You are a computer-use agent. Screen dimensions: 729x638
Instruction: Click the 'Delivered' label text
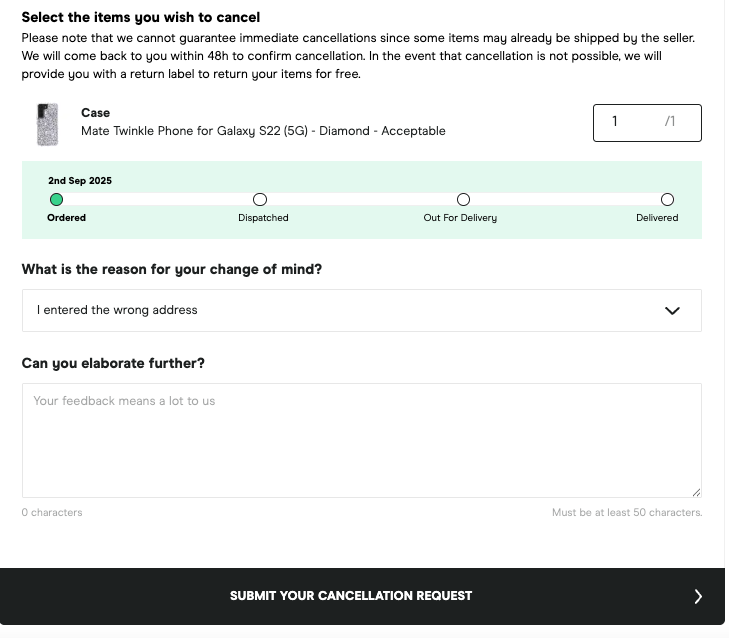pyautogui.click(x=657, y=218)
